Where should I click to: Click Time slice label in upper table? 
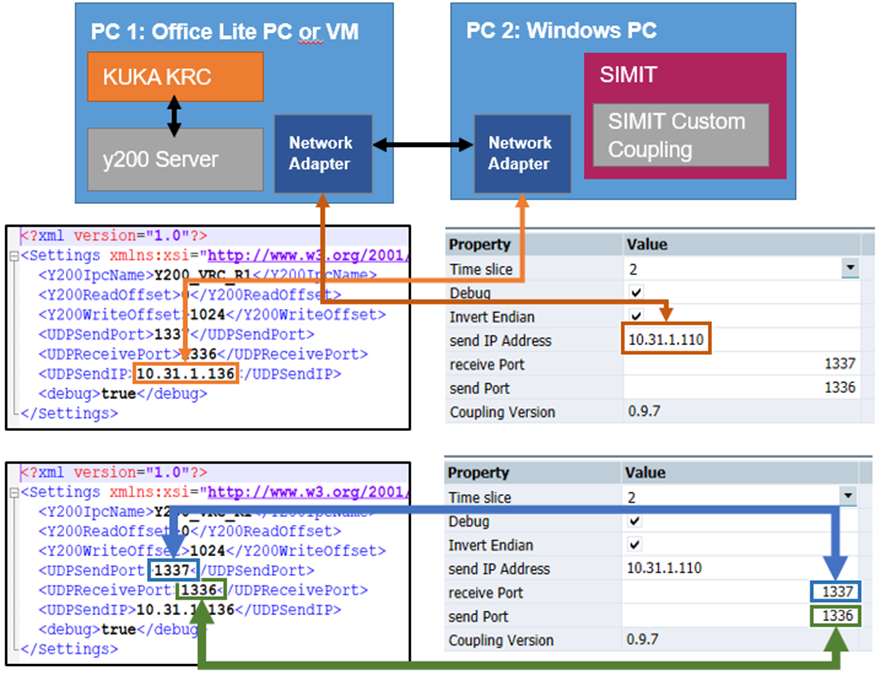pos(481,269)
